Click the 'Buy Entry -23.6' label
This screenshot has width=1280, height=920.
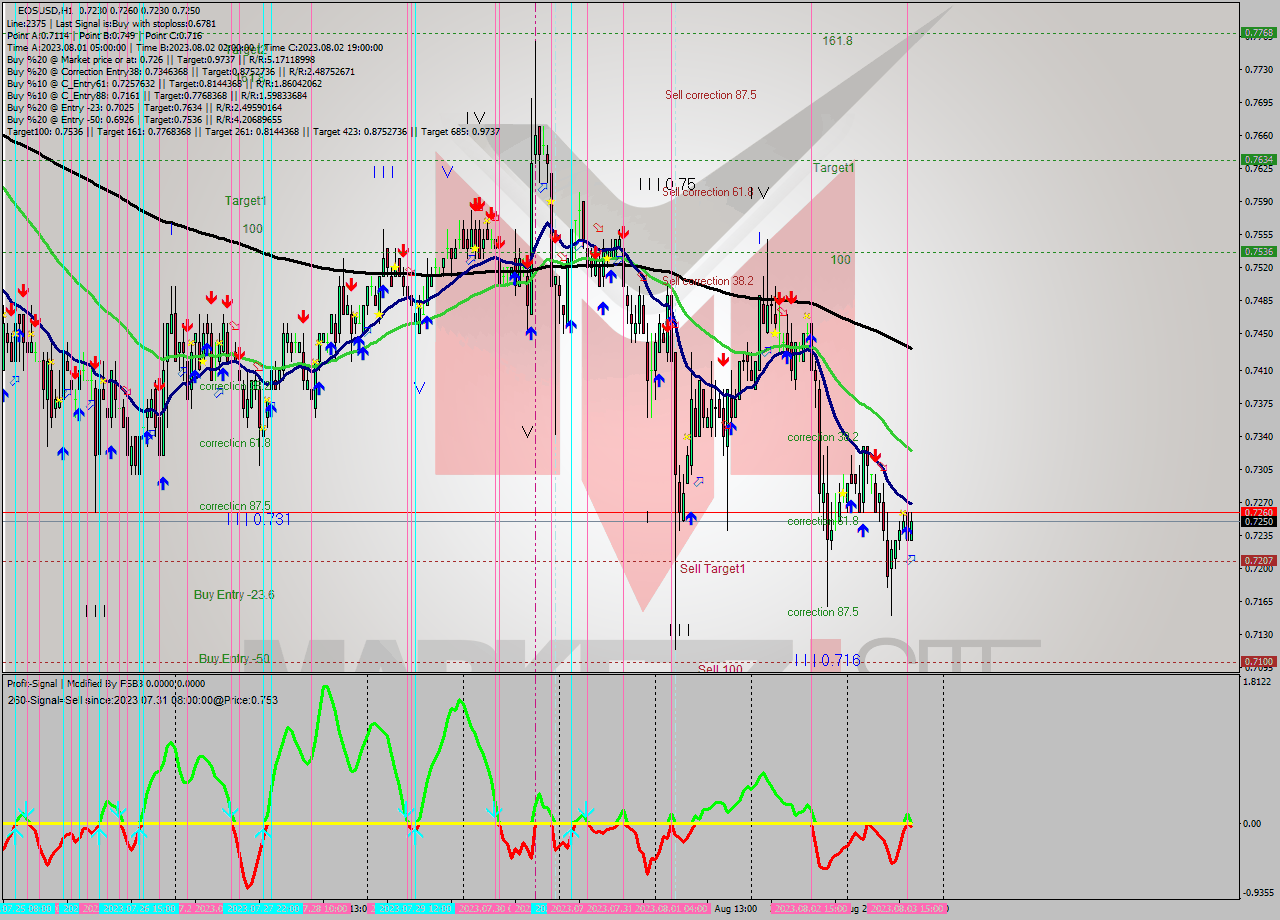[x=234, y=595]
